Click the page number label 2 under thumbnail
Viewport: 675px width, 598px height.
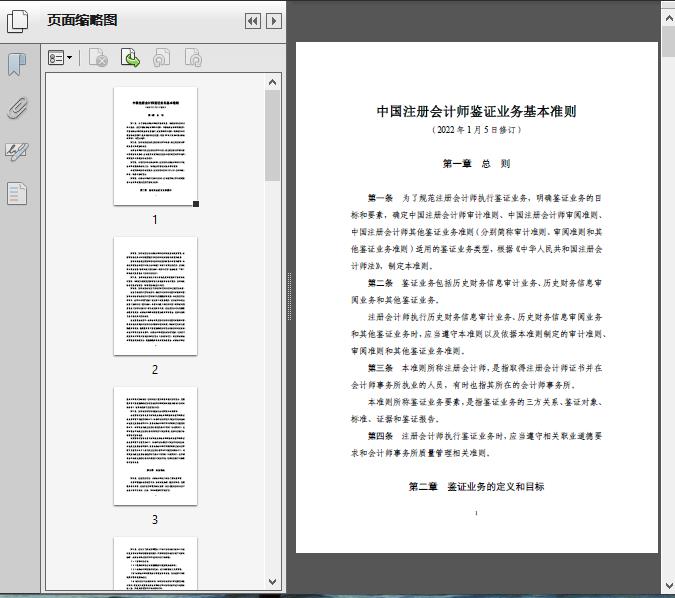(155, 369)
